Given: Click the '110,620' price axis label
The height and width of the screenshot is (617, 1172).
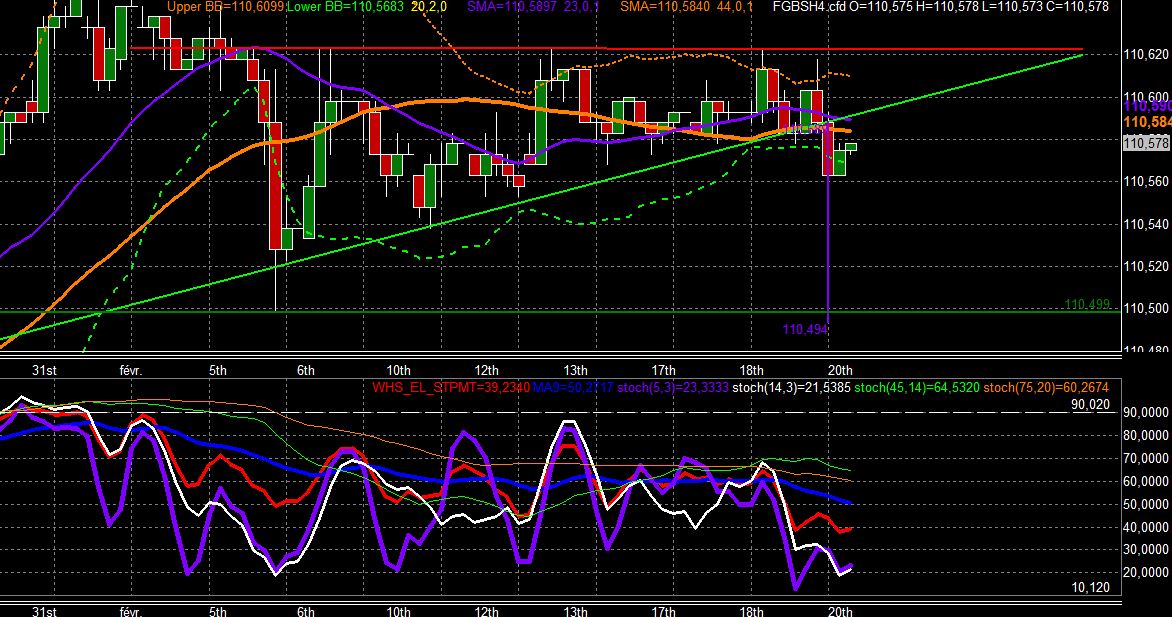Looking at the screenshot, I should point(1147,55).
